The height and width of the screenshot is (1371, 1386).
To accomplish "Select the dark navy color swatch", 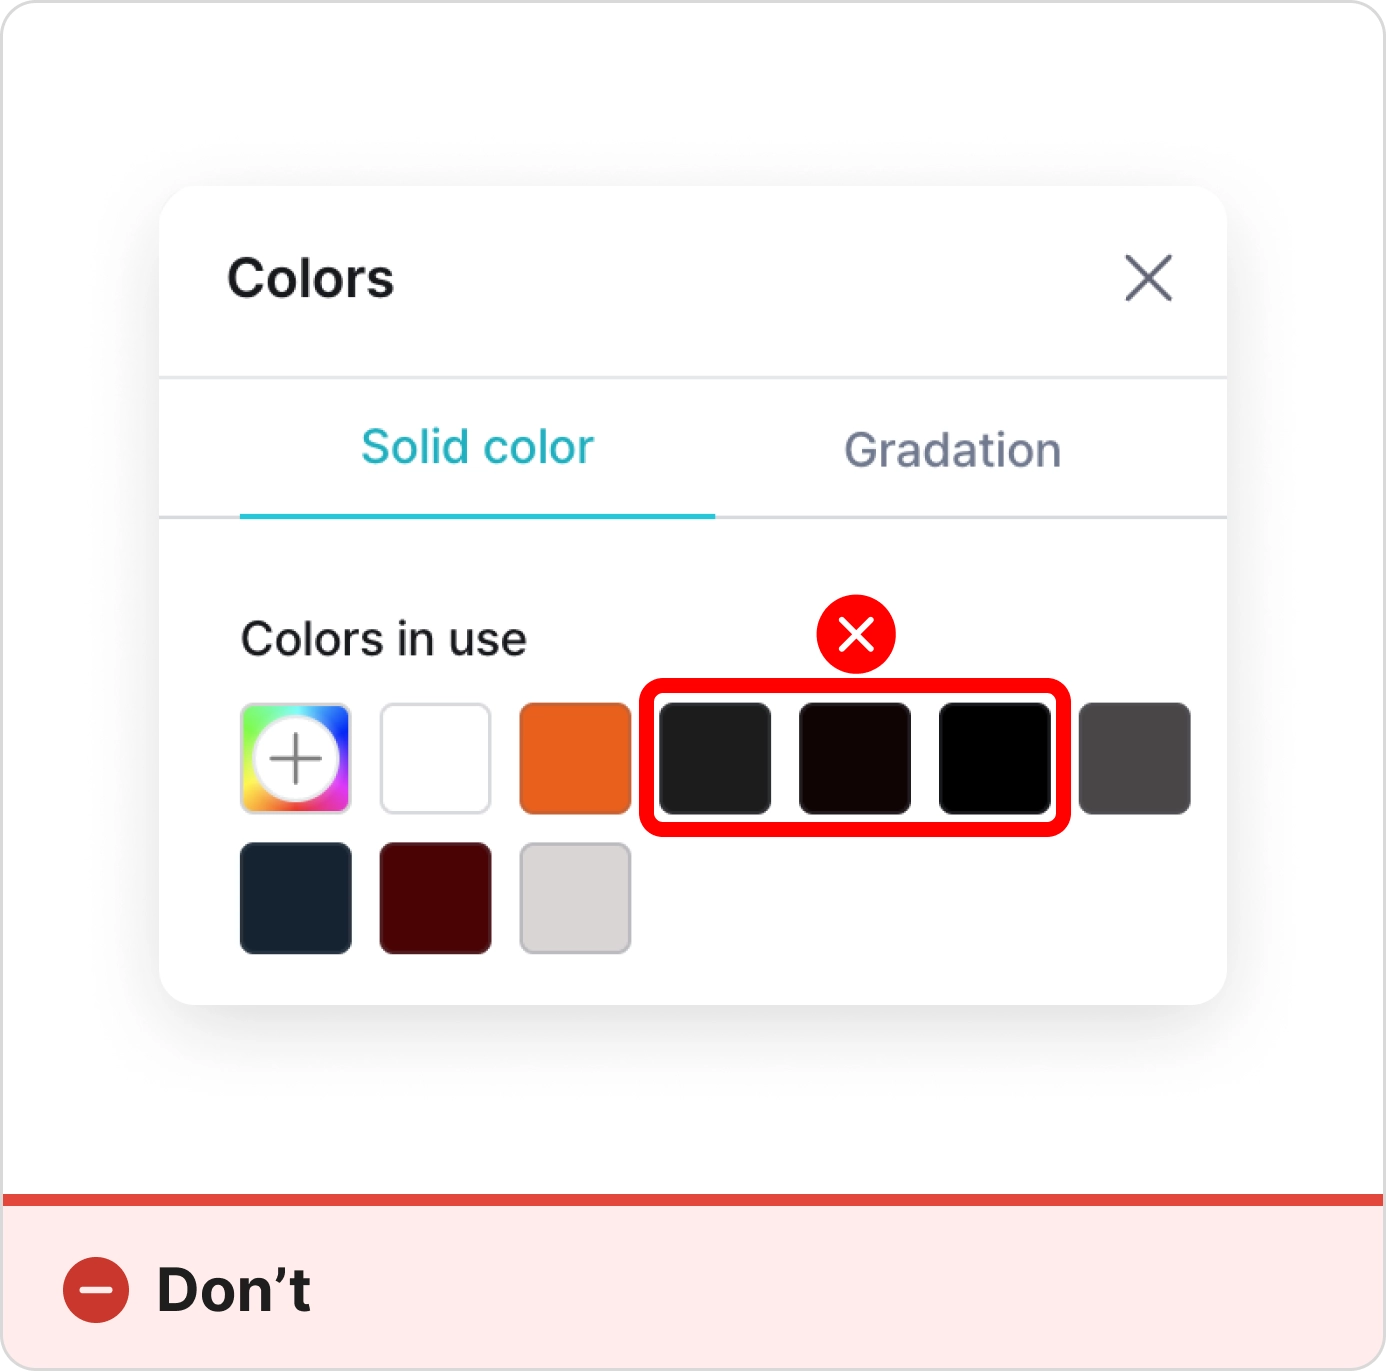I will [296, 898].
